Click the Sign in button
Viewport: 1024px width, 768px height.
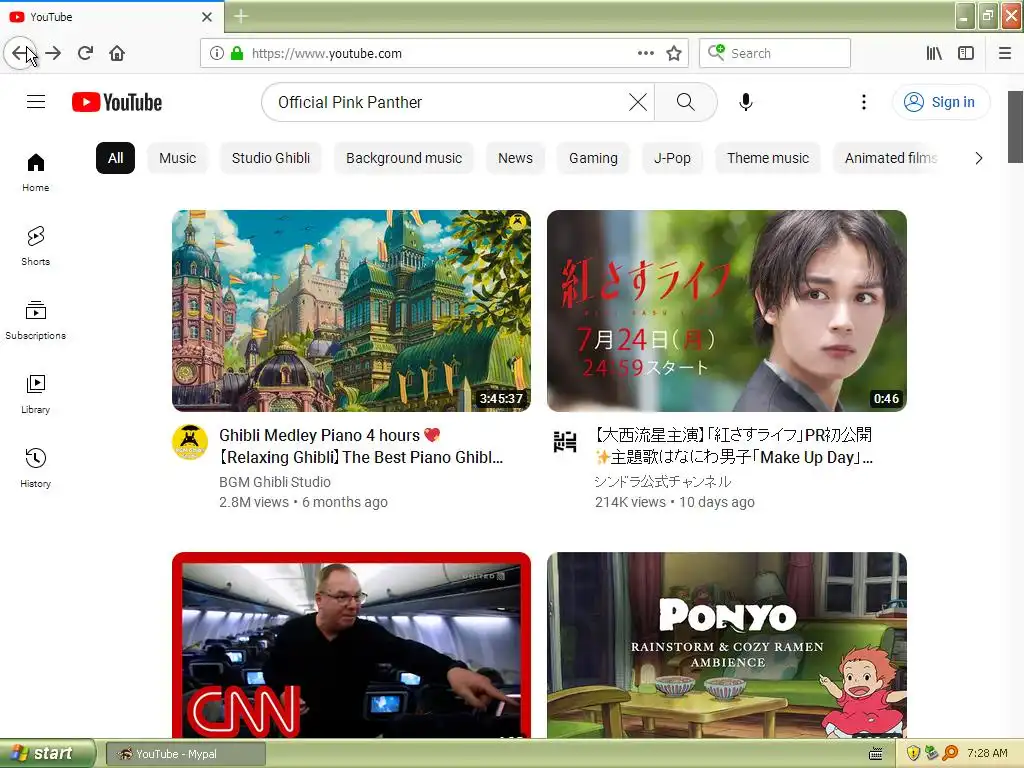[x=940, y=102]
